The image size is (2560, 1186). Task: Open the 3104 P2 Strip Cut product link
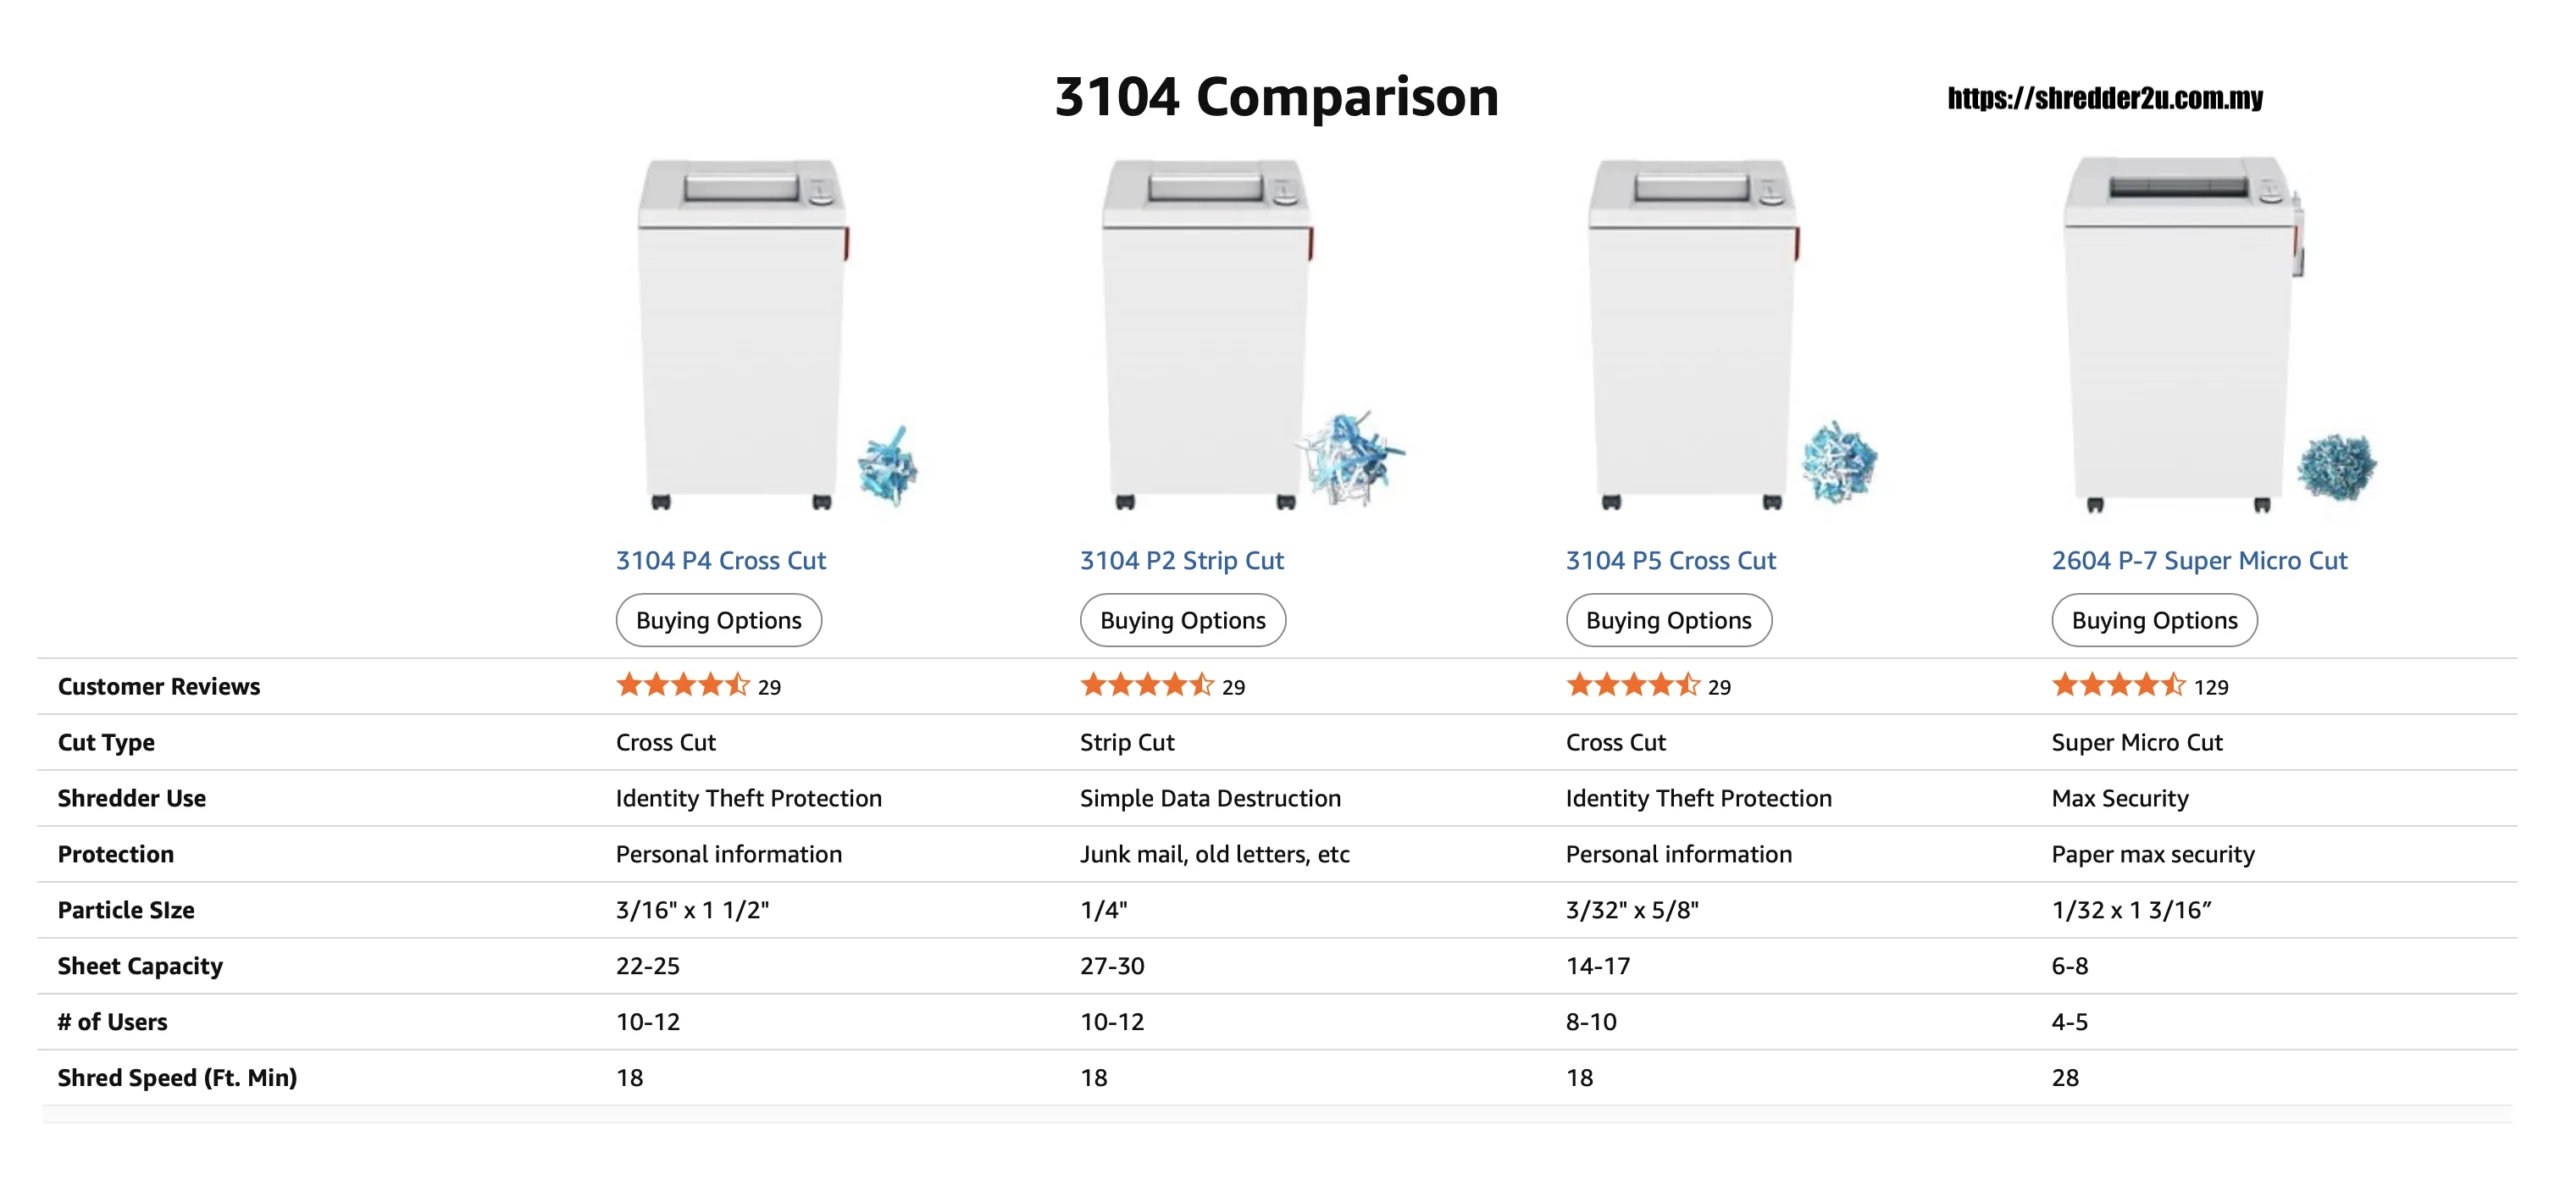click(1181, 561)
